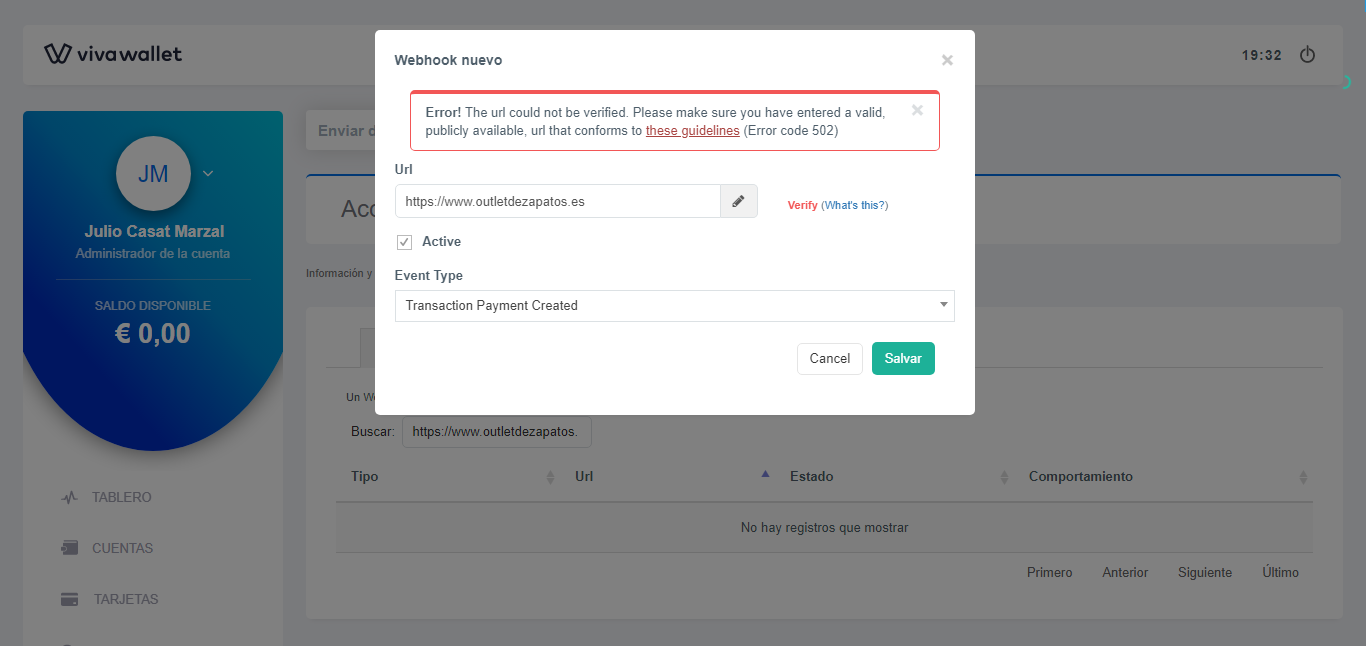The image size is (1366, 646).
Task: Dismiss the Error 502 banner with its X
Action: point(916,110)
